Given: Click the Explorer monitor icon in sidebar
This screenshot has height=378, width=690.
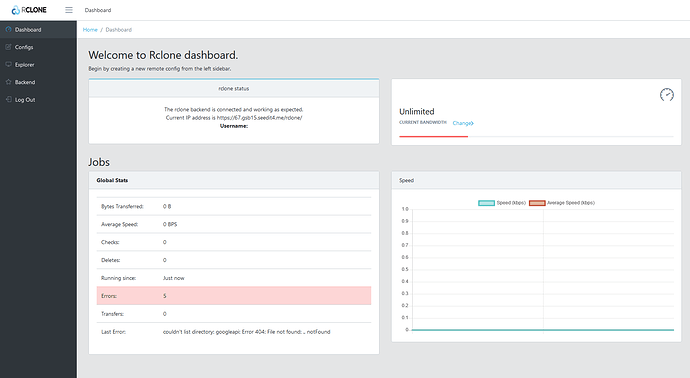Looking at the screenshot, I should [8, 64].
